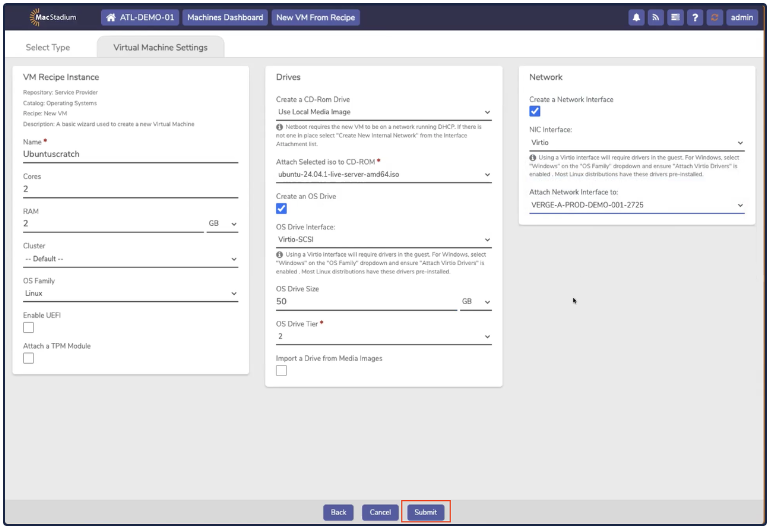The width and height of the screenshot is (769, 528).
Task: Open the OS Drive Size unit dropdown
Action: pyautogui.click(x=476, y=302)
